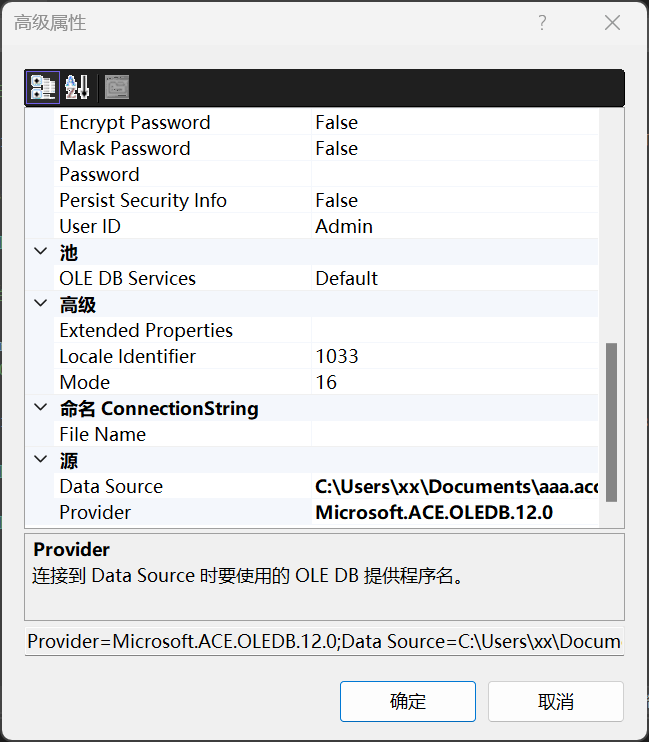Click the help question mark icon

point(542,23)
